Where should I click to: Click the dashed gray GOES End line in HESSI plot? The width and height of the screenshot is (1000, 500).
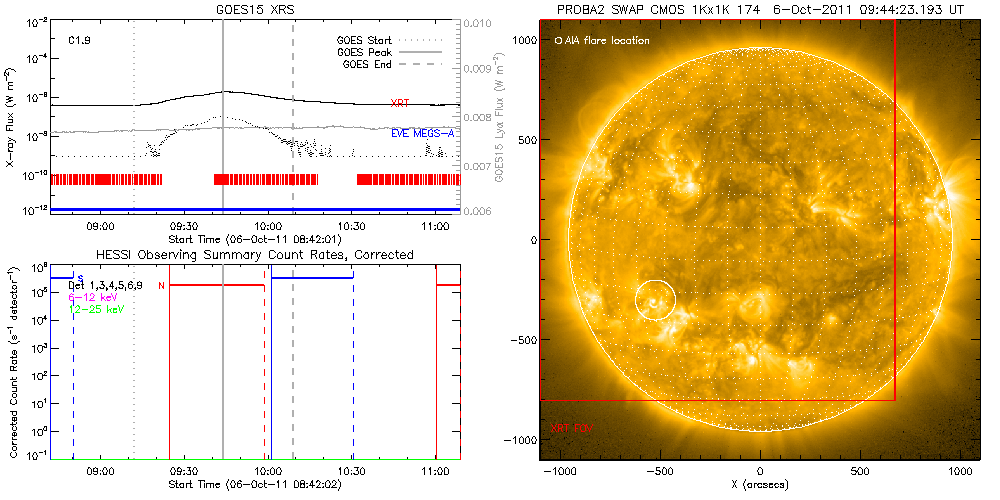tap(293, 400)
